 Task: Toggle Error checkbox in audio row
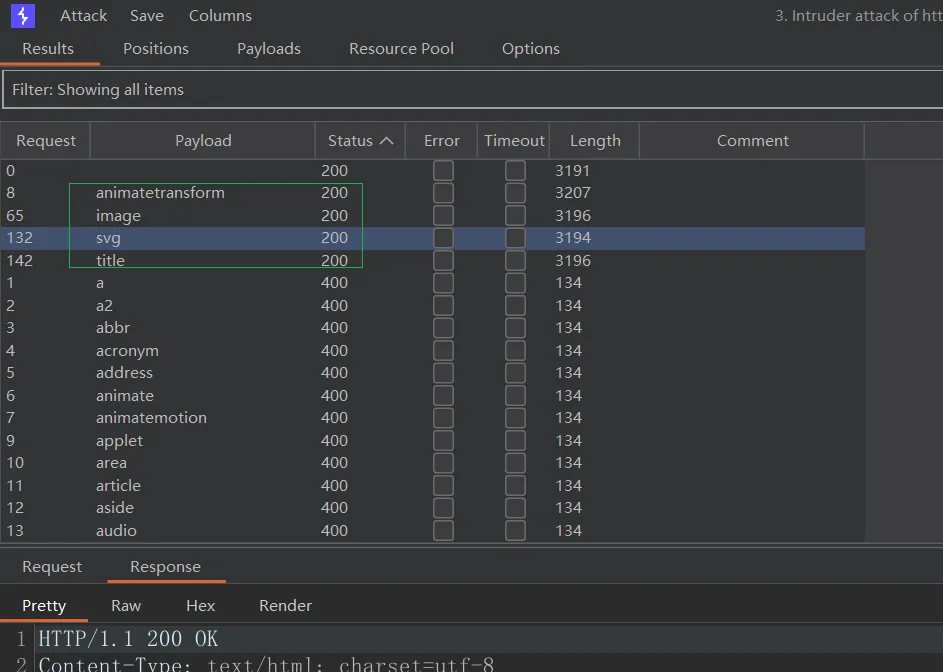tap(443, 531)
